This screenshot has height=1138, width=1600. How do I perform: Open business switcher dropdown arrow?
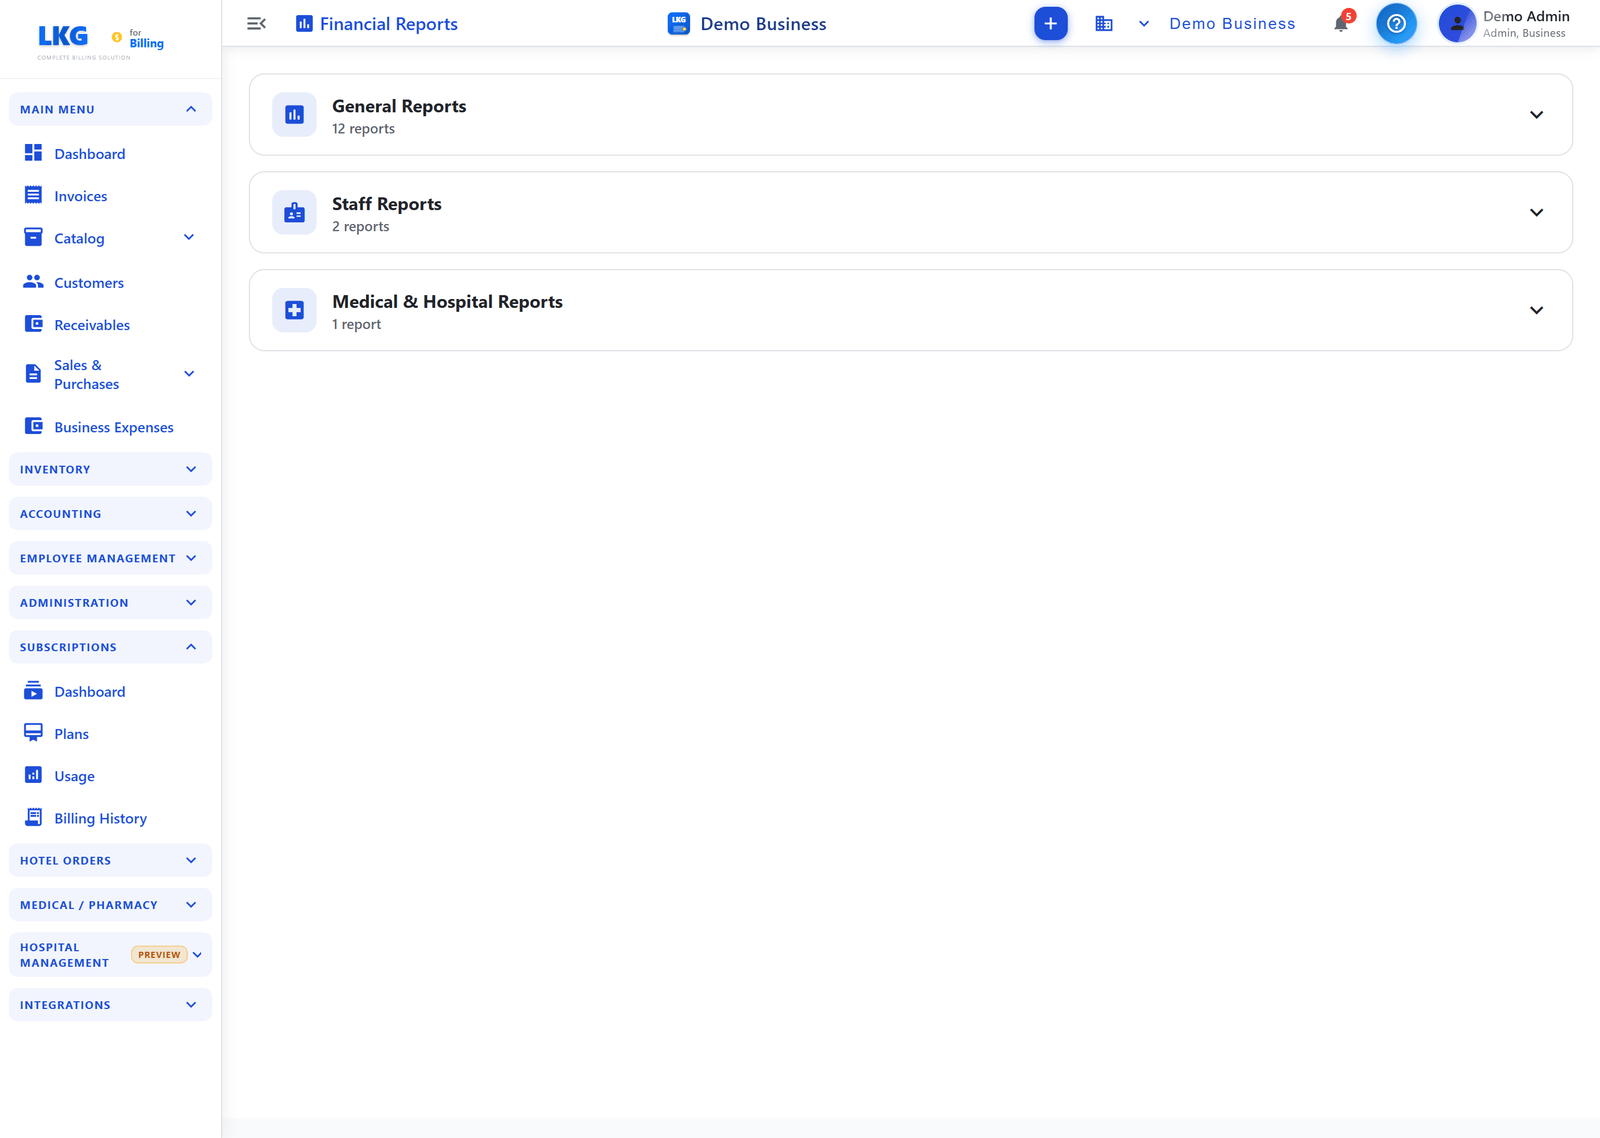1144,23
